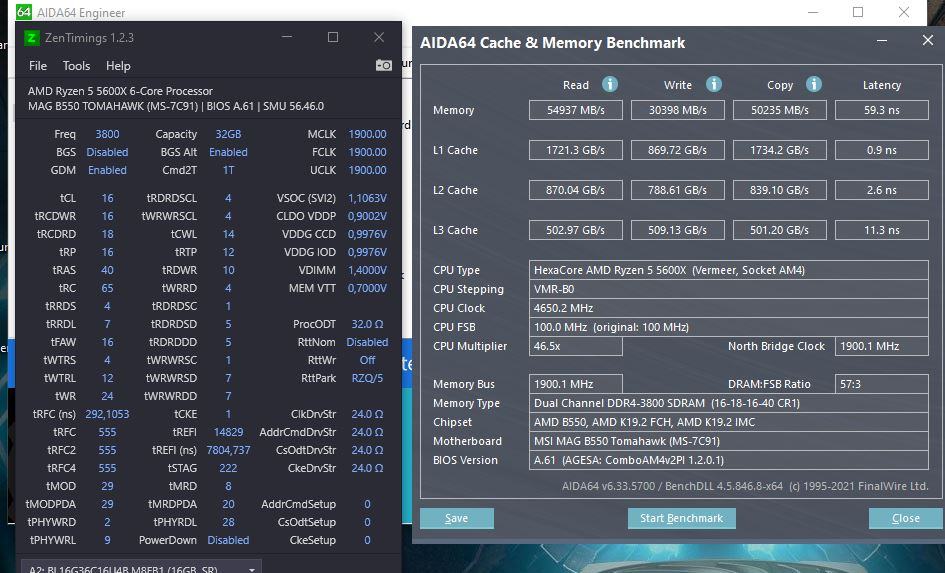Click CPU FSB field 100.0 MHz

click(x=729, y=327)
